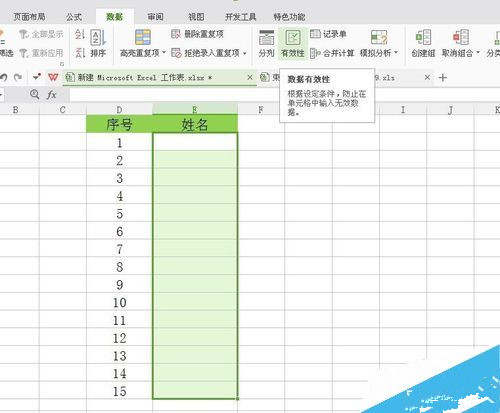The image size is (500, 413).
Task: Click the 姓名 header cell
Action: pos(195,124)
